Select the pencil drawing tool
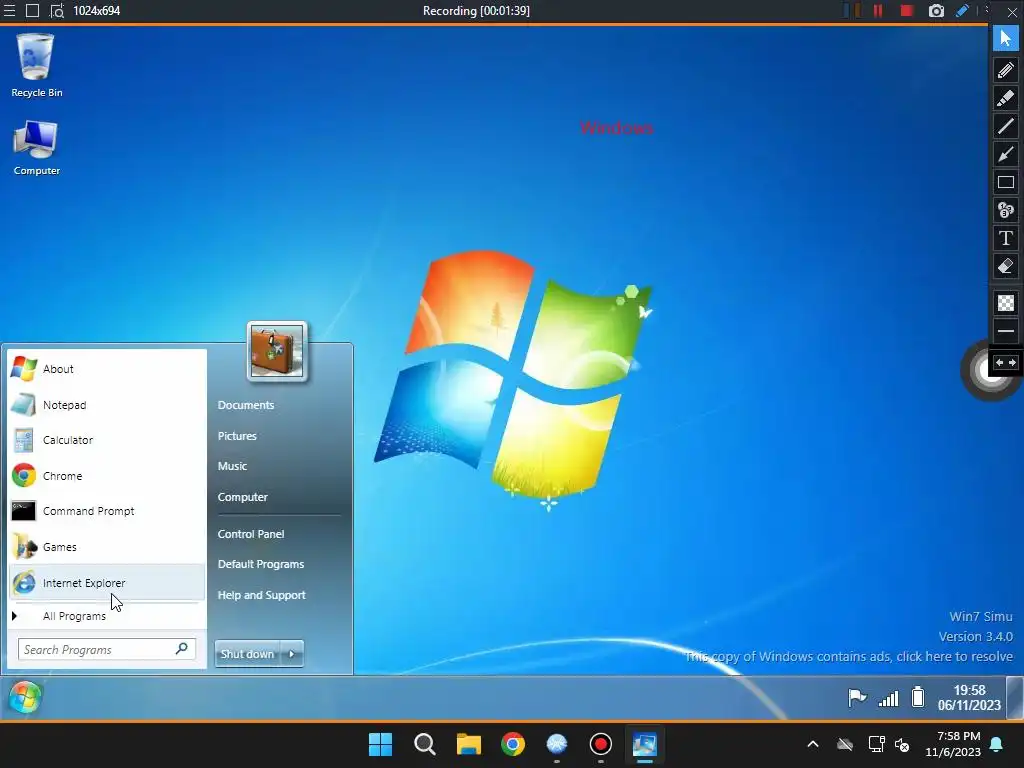The image size is (1024, 768). [x=1006, y=69]
